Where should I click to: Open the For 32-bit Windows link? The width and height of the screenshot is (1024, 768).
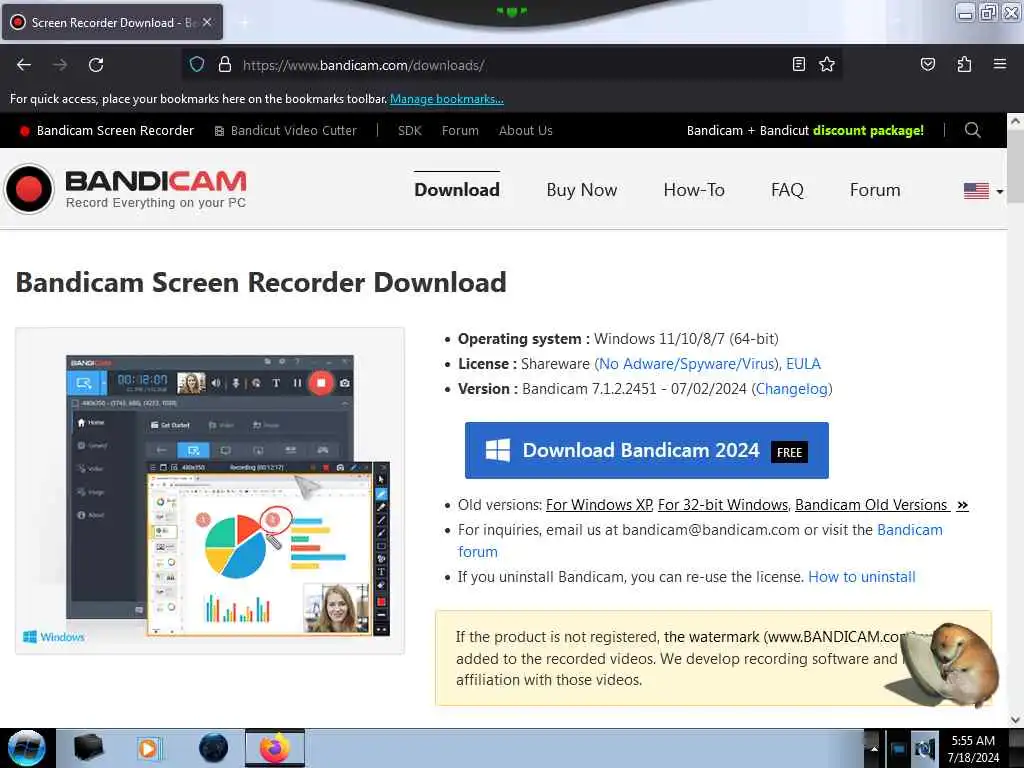[724, 505]
